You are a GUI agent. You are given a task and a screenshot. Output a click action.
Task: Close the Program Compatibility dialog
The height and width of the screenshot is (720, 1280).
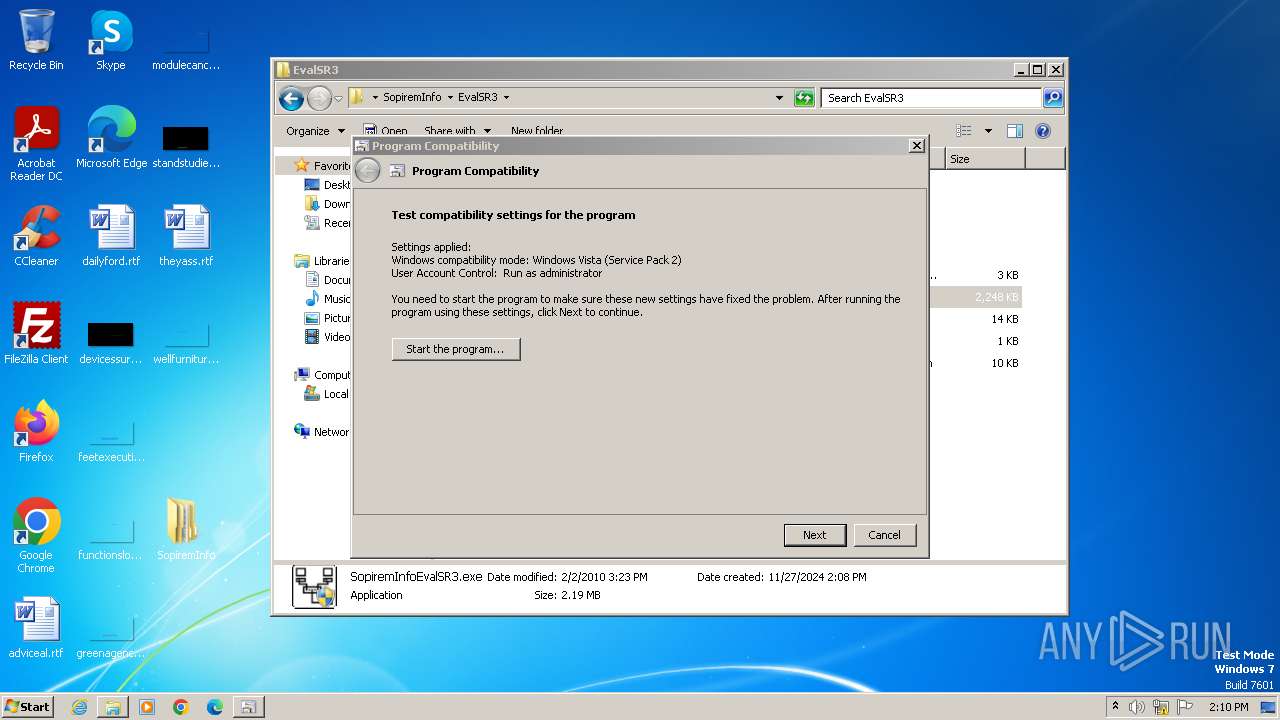916,146
